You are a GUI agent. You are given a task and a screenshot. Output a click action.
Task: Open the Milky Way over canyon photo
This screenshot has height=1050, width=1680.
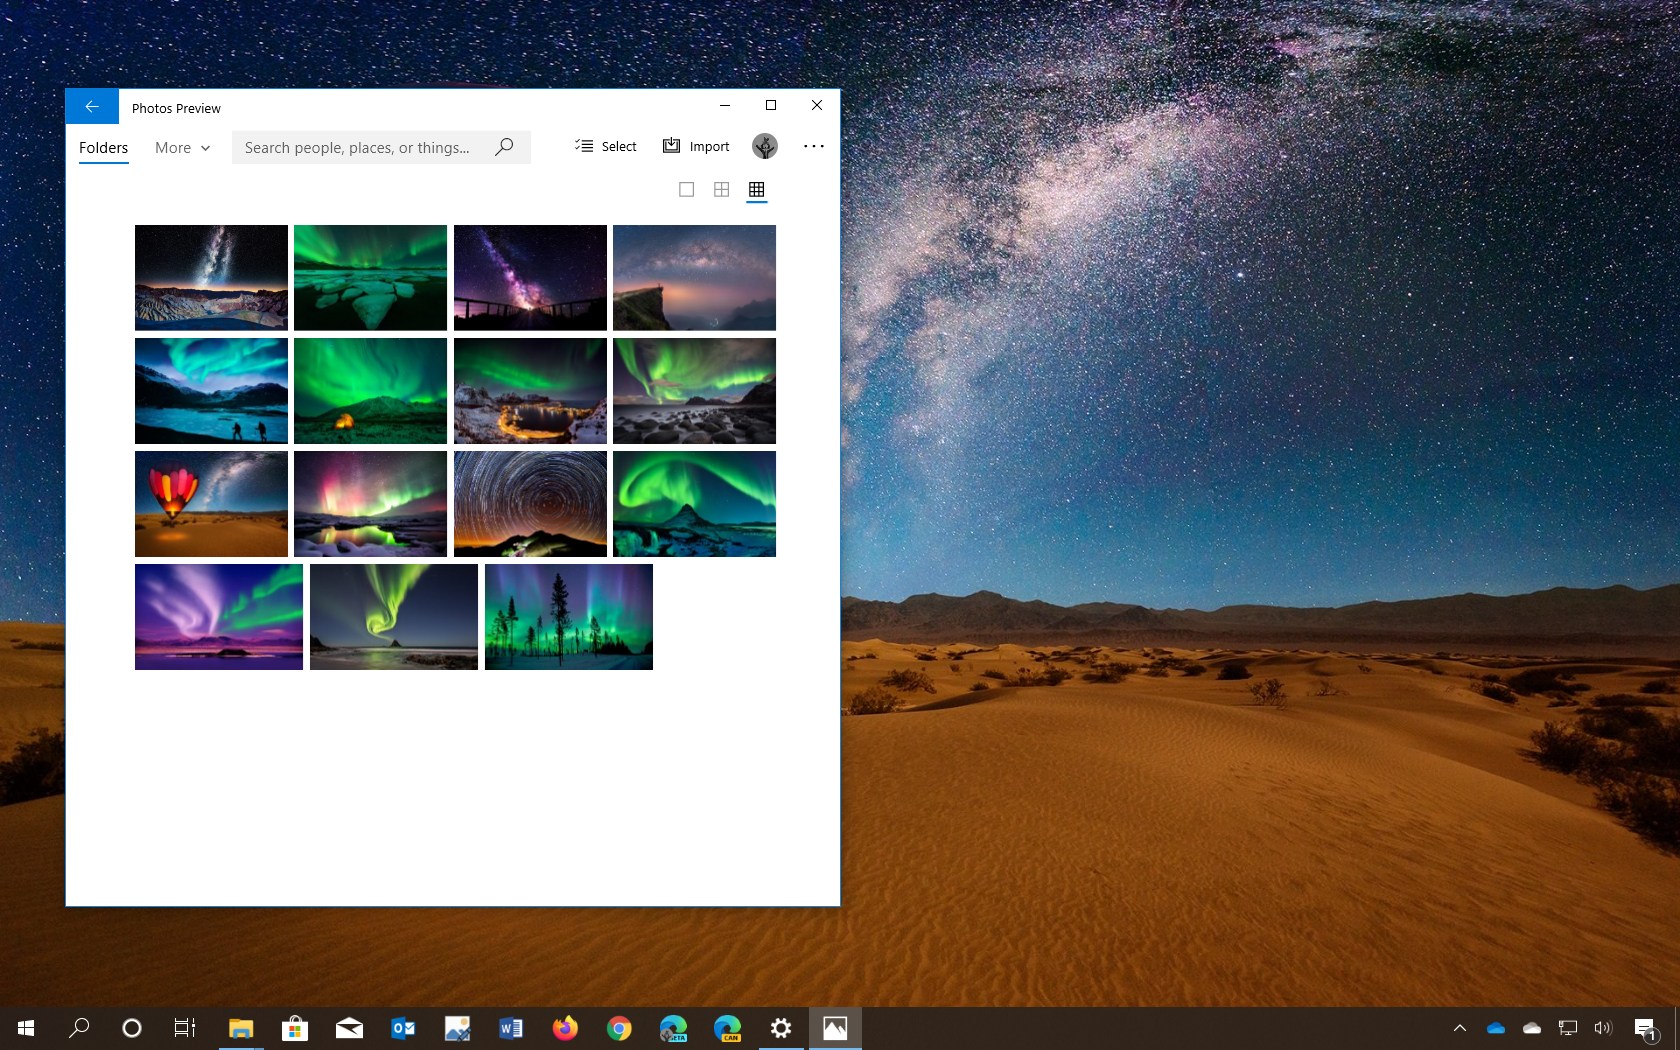point(211,278)
